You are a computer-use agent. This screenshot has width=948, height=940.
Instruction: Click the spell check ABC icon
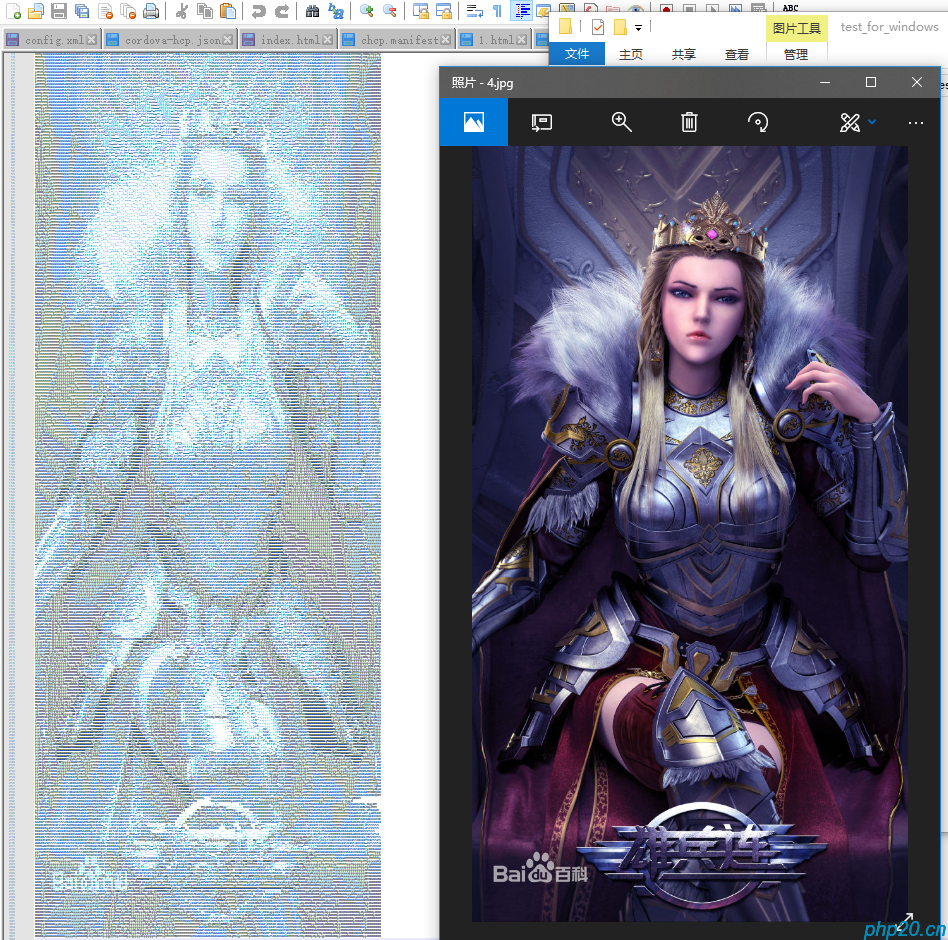pyautogui.click(x=790, y=7)
